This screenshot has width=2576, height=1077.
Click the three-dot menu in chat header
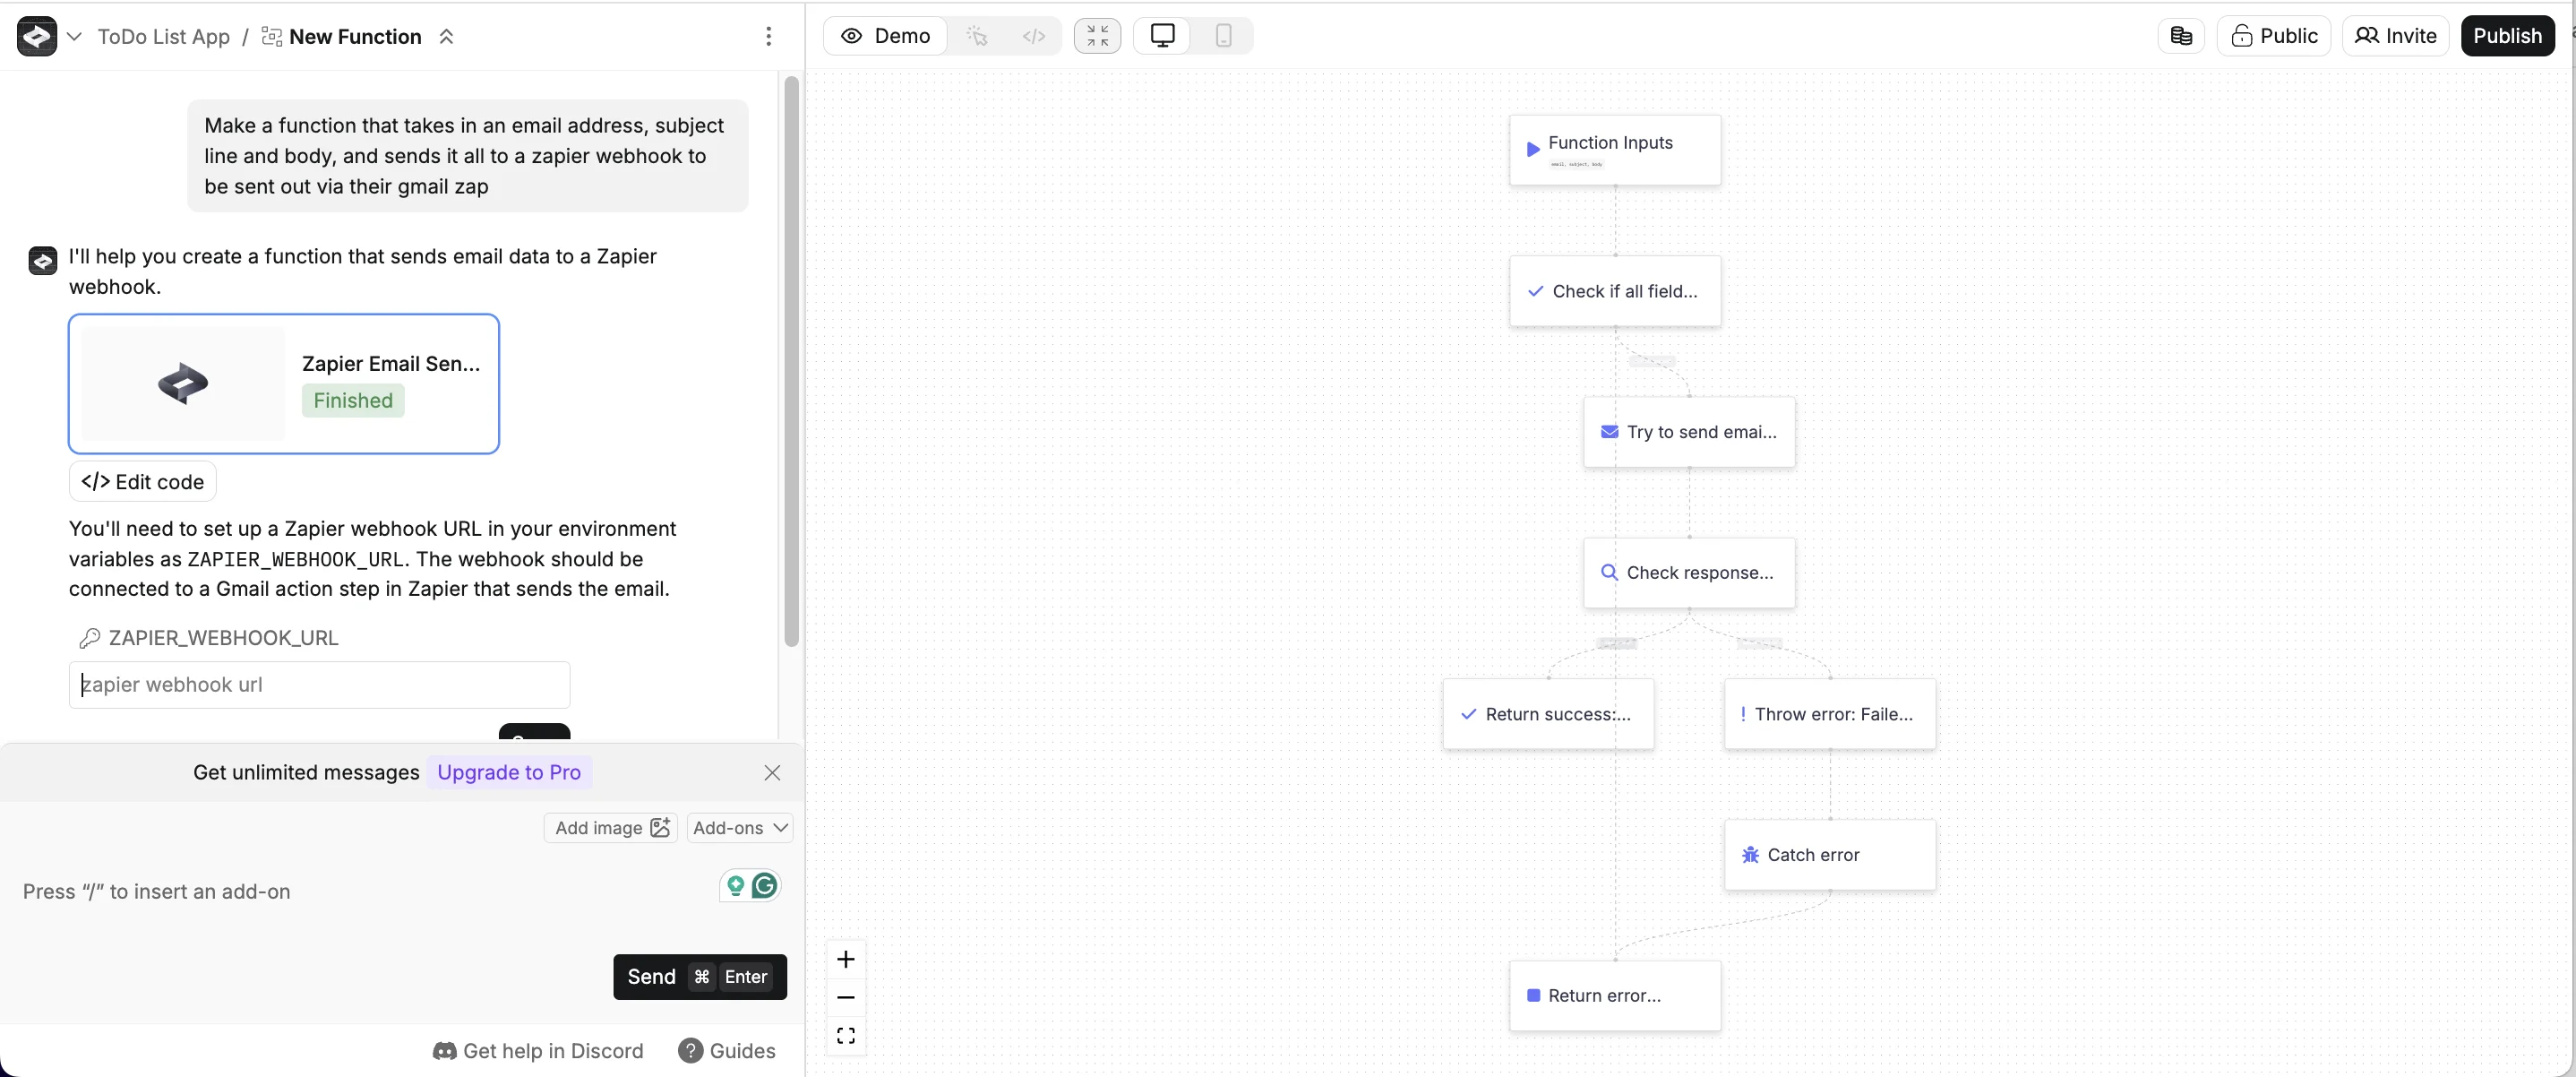pos(768,36)
